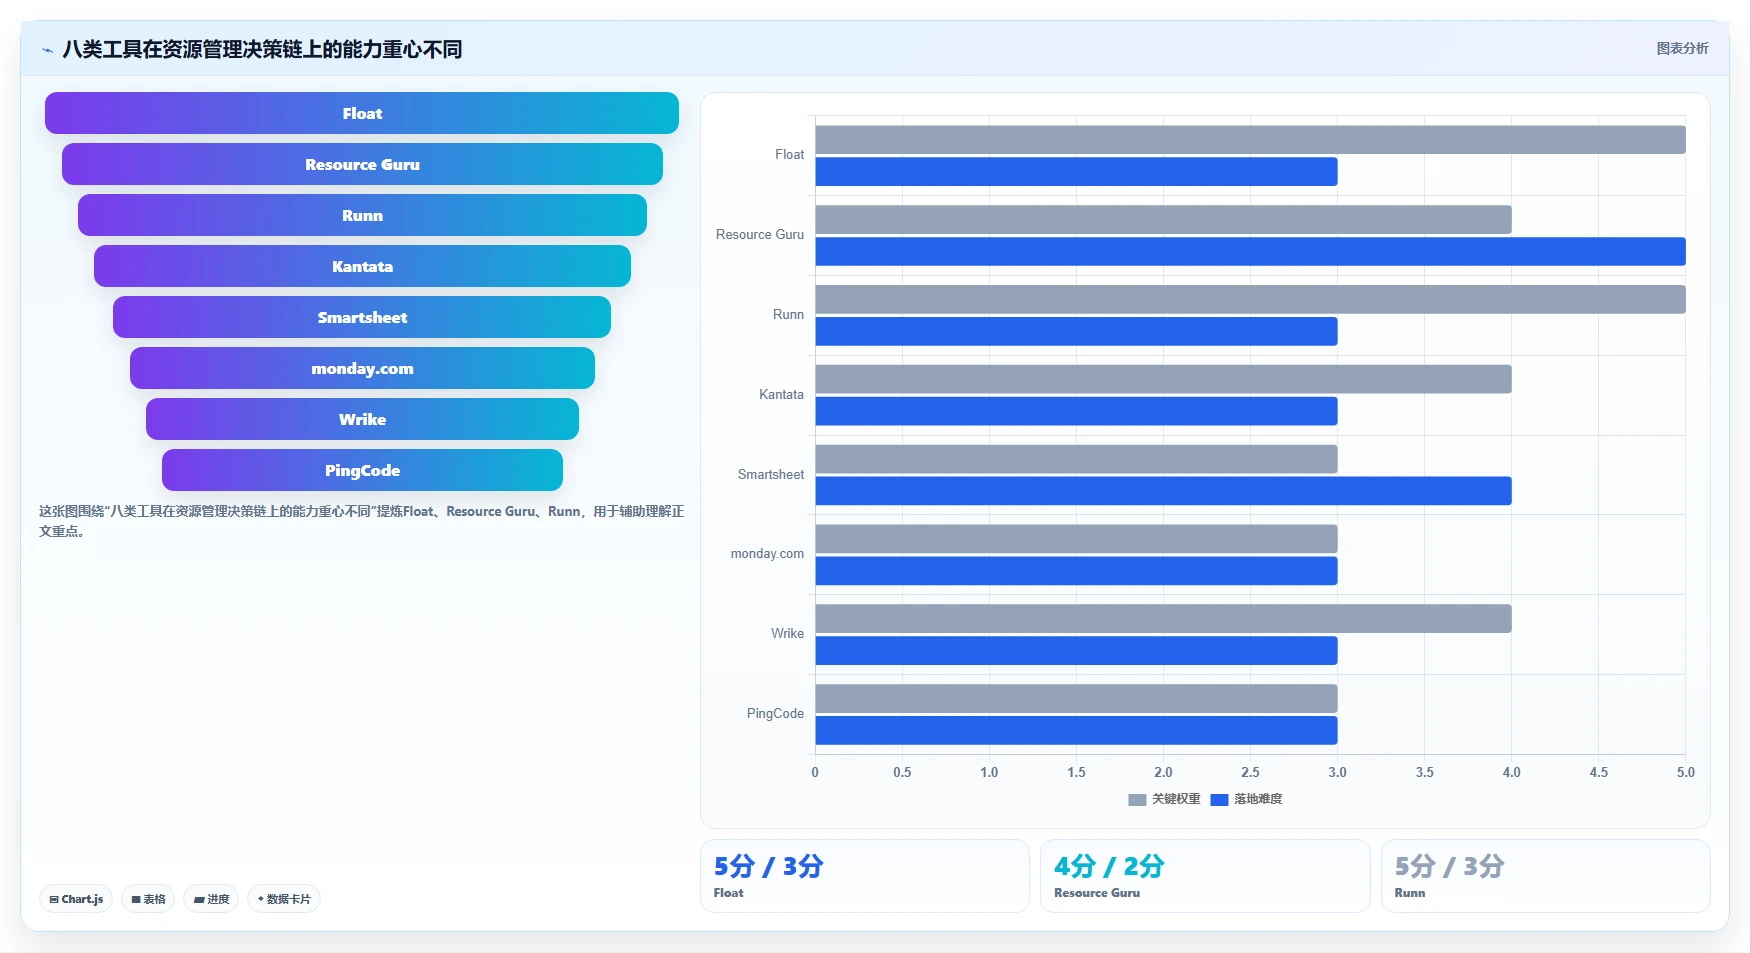Image resolution: width=1750 pixels, height=953 pixels.
Task: Open the Resource Guru 4分 / 2分 card
Action: click(1205, 876)
